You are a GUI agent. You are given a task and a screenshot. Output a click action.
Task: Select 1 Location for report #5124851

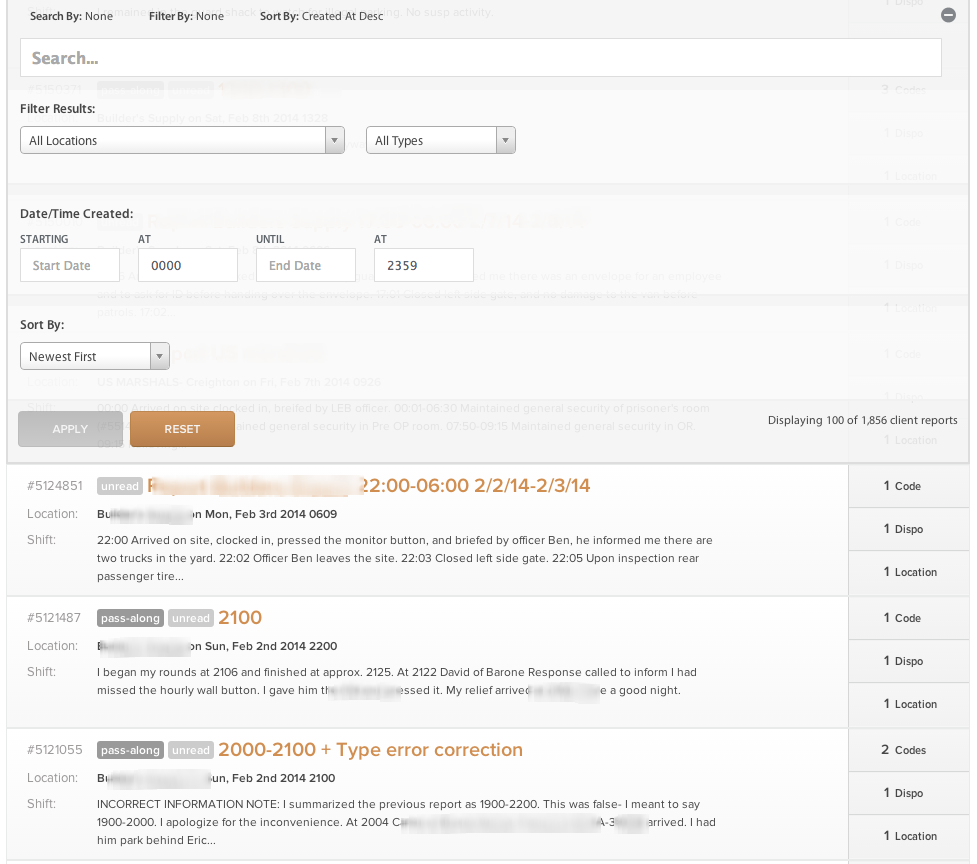(x=908, y=572)
